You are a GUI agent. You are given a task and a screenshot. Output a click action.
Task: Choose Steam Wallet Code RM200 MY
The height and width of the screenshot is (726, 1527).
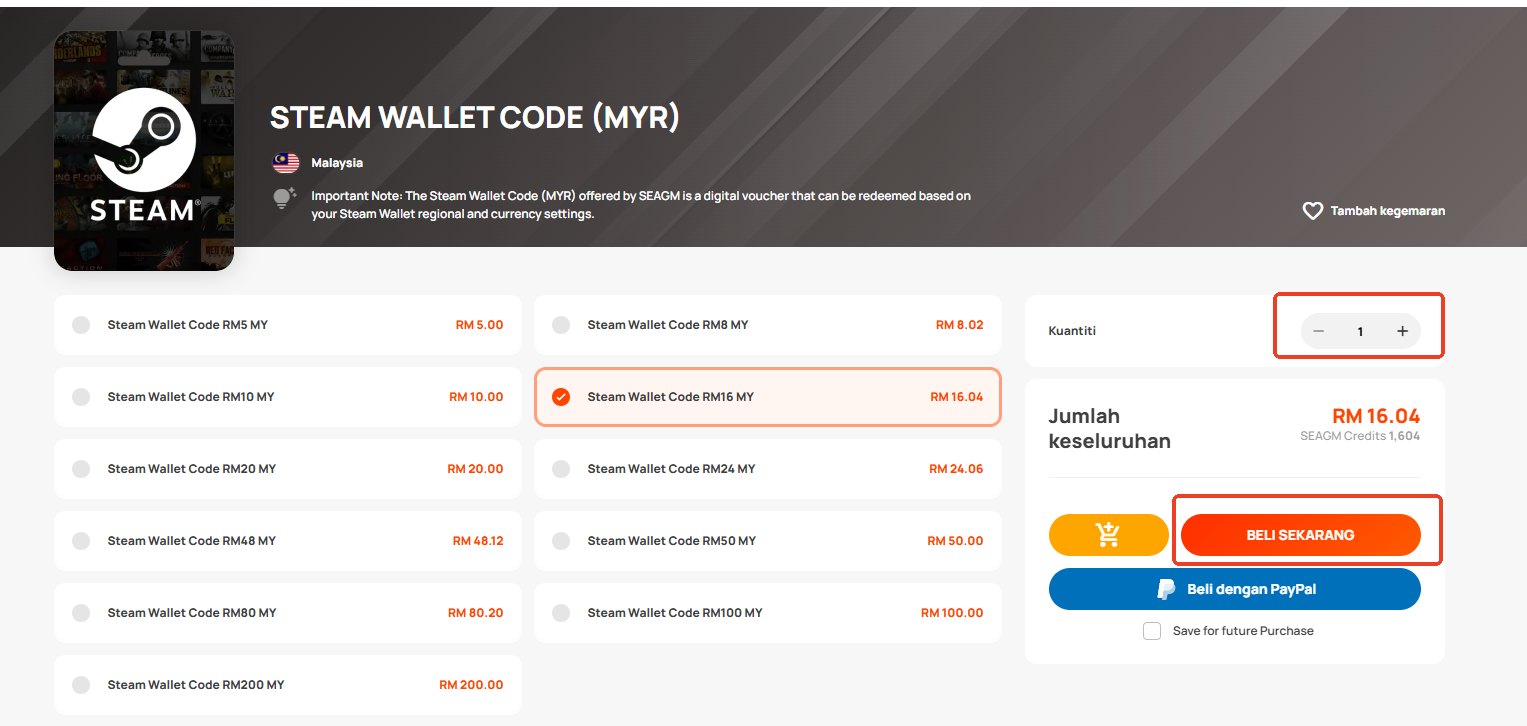point(288,685)
